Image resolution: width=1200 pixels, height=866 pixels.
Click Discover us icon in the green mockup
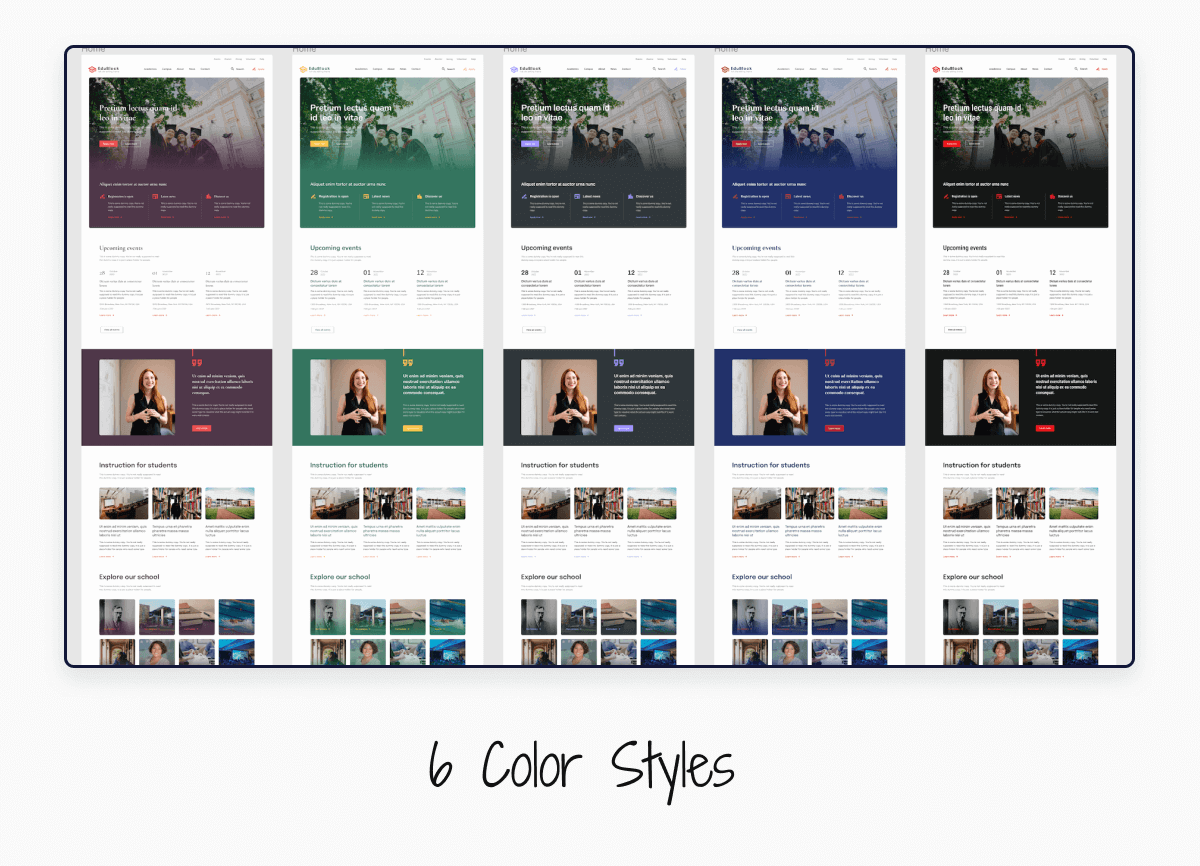click(x=419, y=197)
